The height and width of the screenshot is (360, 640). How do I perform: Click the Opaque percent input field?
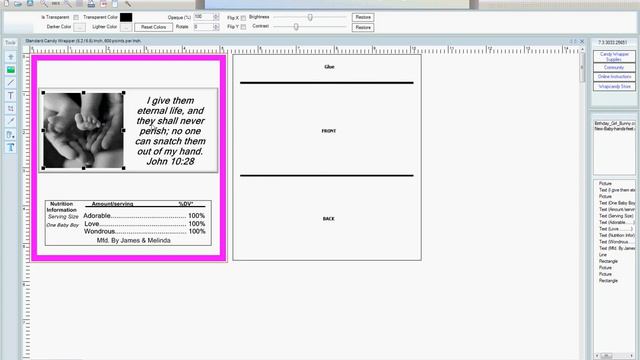pyautogui.click(x=203, y=17)
